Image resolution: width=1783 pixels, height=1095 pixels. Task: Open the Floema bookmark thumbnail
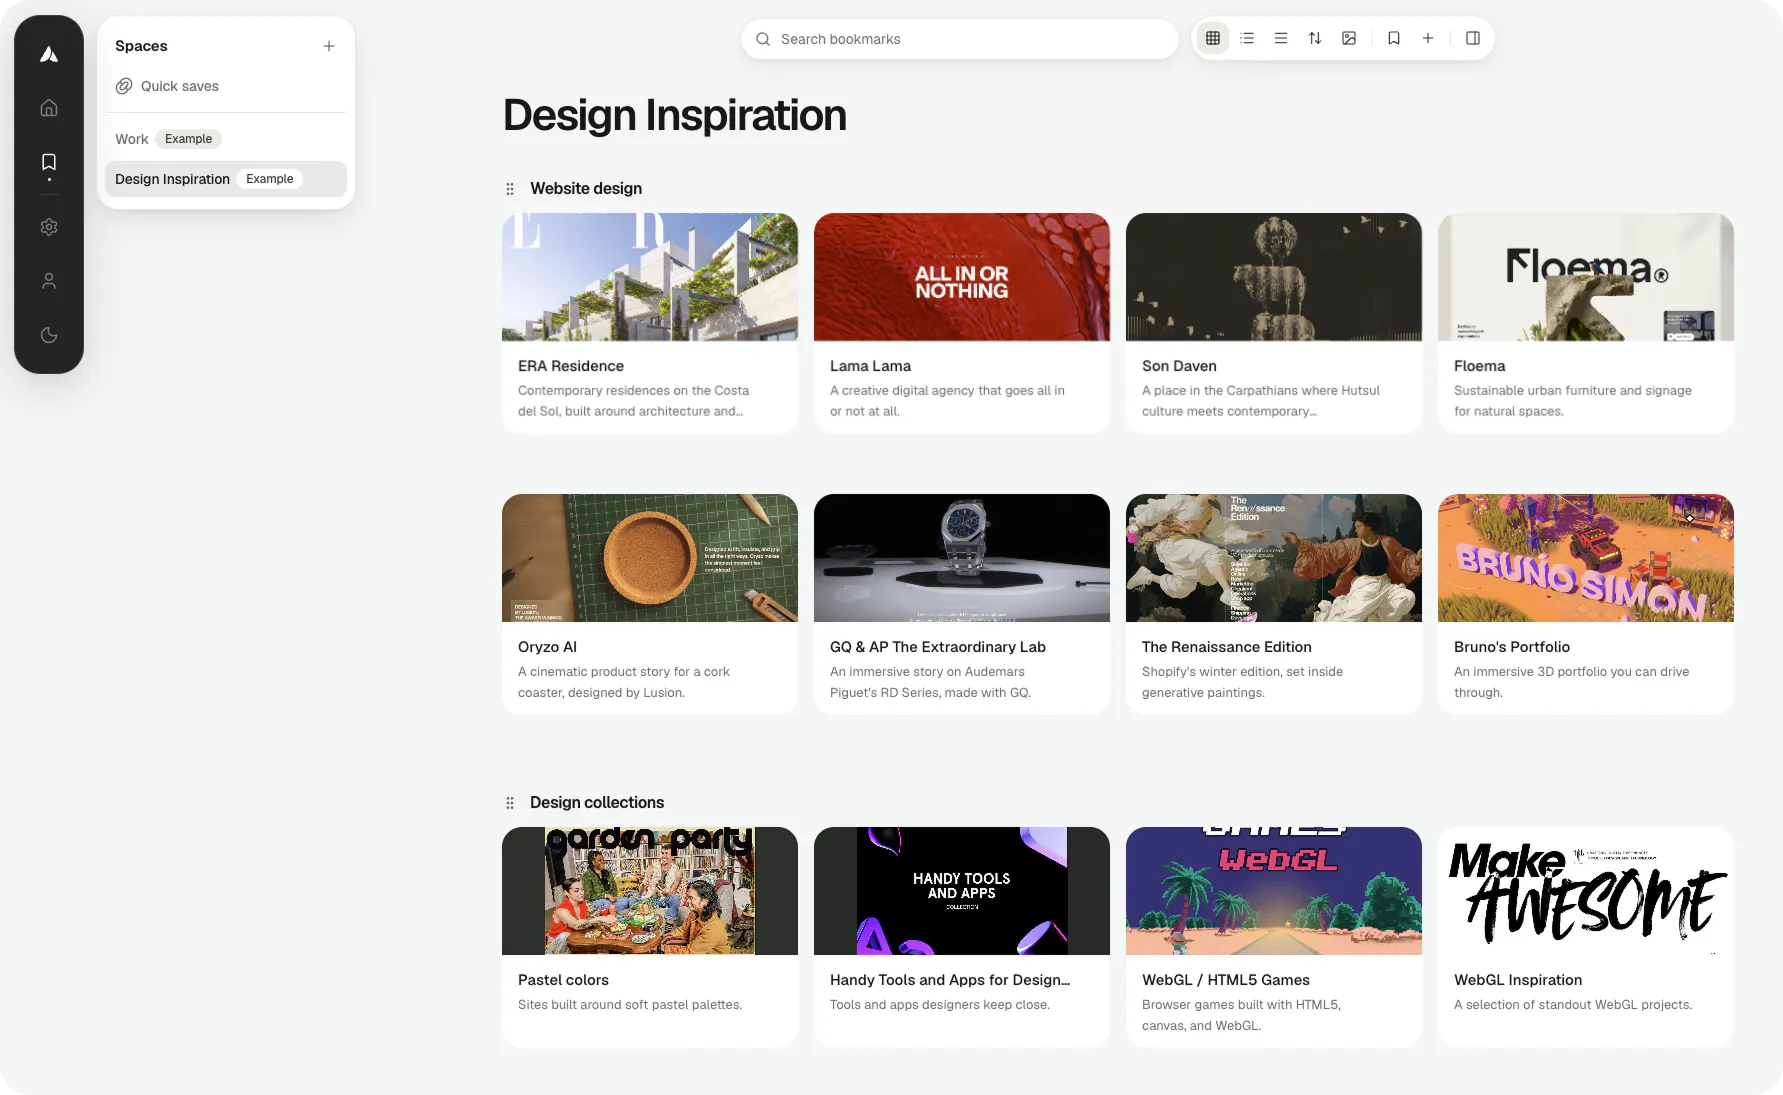[1586, 277]
